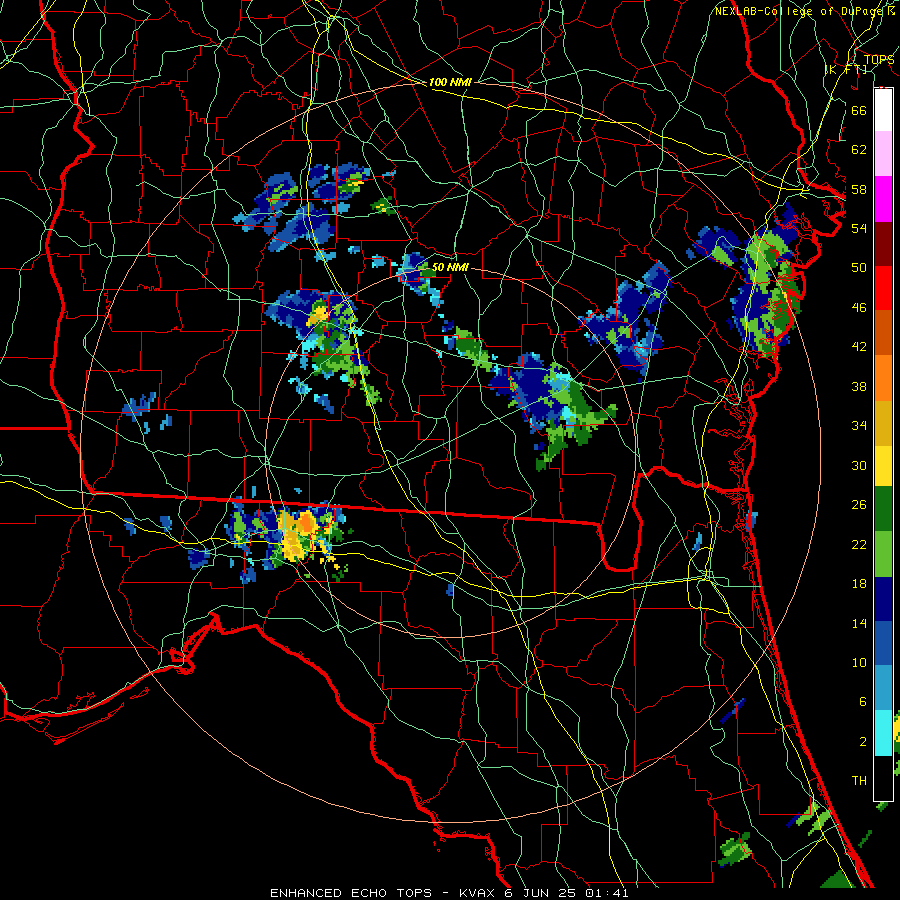Click the legend value '10'
The image size is (900, 900).
(x=859, y=662)
